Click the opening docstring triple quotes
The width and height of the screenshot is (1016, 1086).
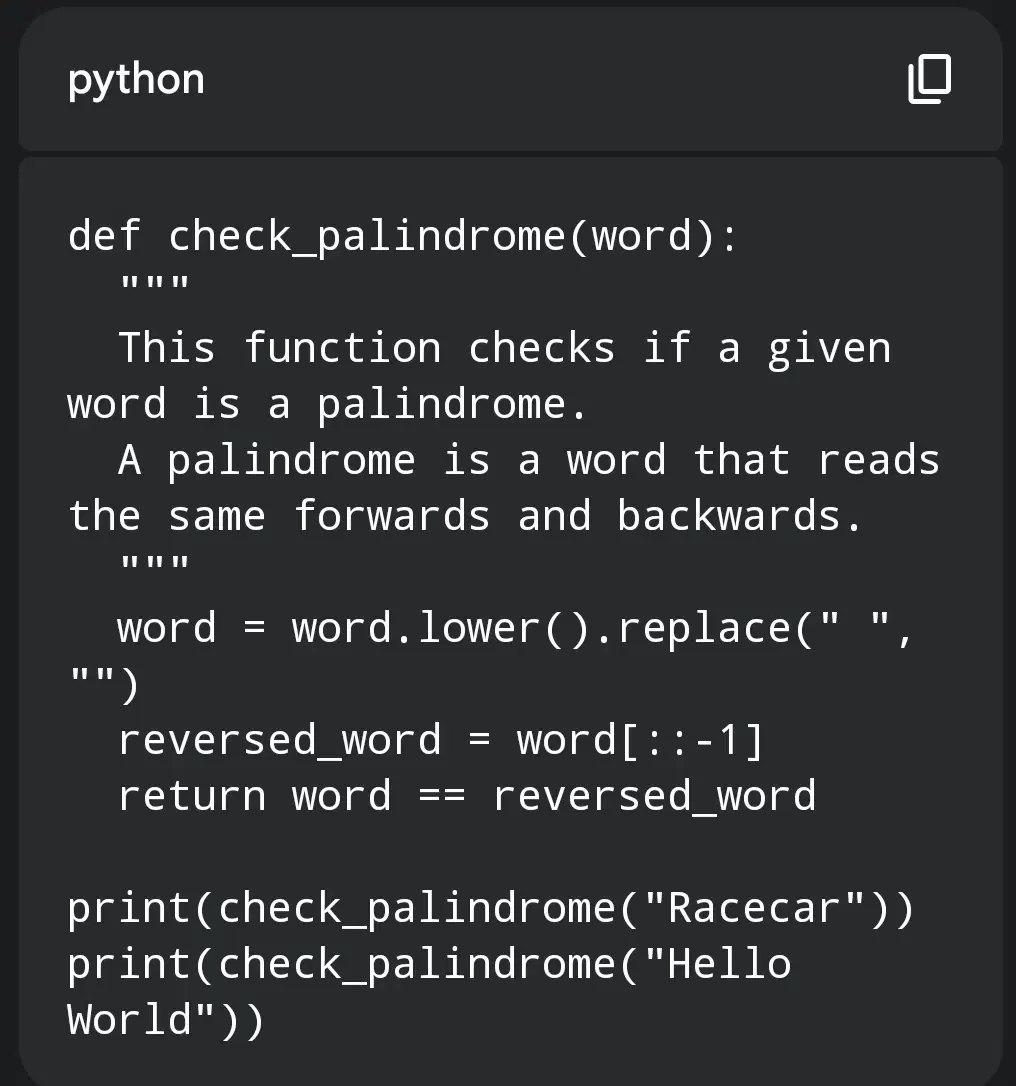[x=154, y=286]
